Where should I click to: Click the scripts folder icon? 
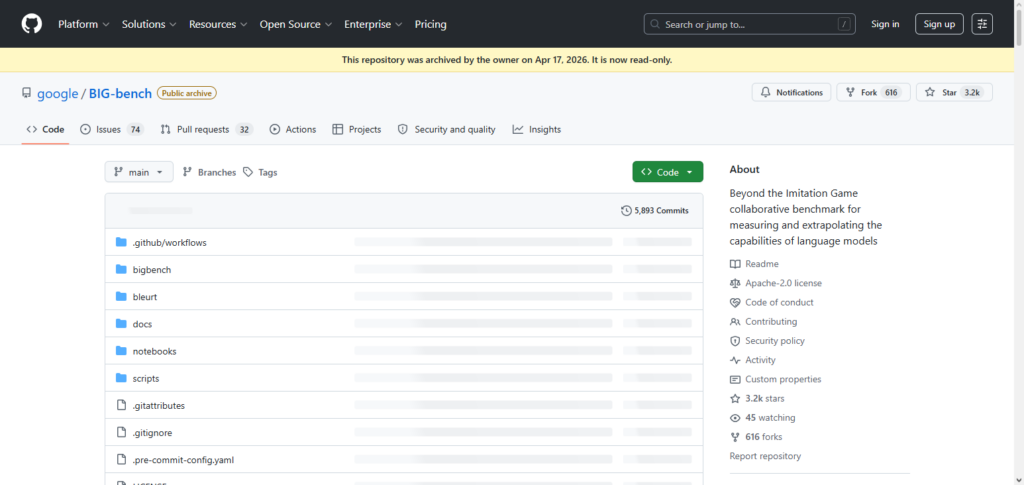click(121, 378)
